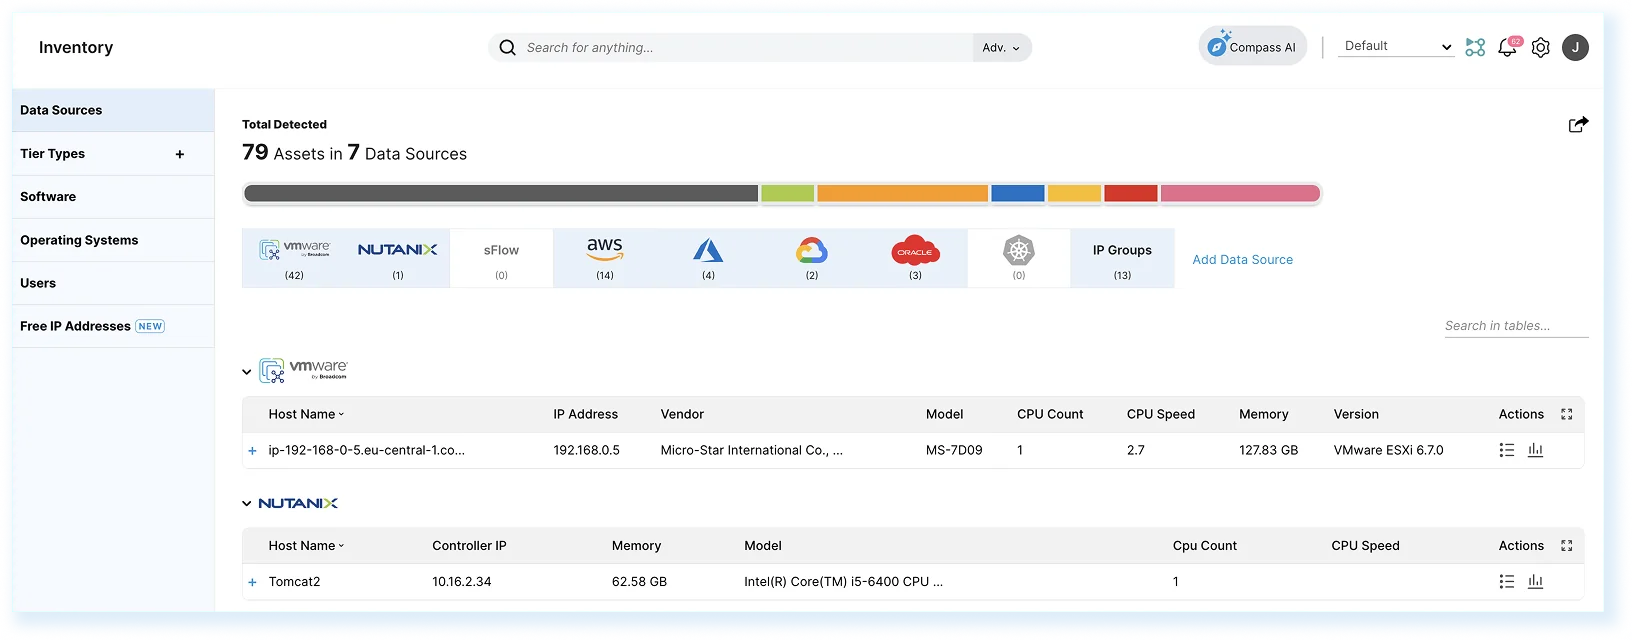Click the topology map icon in header
This screenshot has width=1632, height=640.
click(x=1475, y=48)
